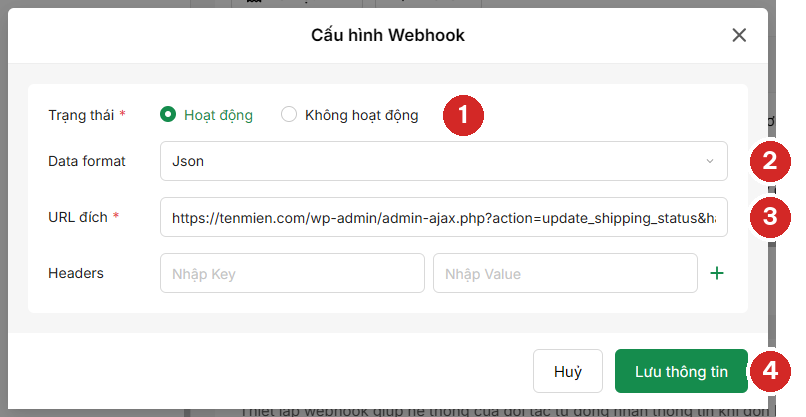The width and height of the screenshot is (806, 417).
Task: Click the URL đích input field
Action: [x=444, y=217]
